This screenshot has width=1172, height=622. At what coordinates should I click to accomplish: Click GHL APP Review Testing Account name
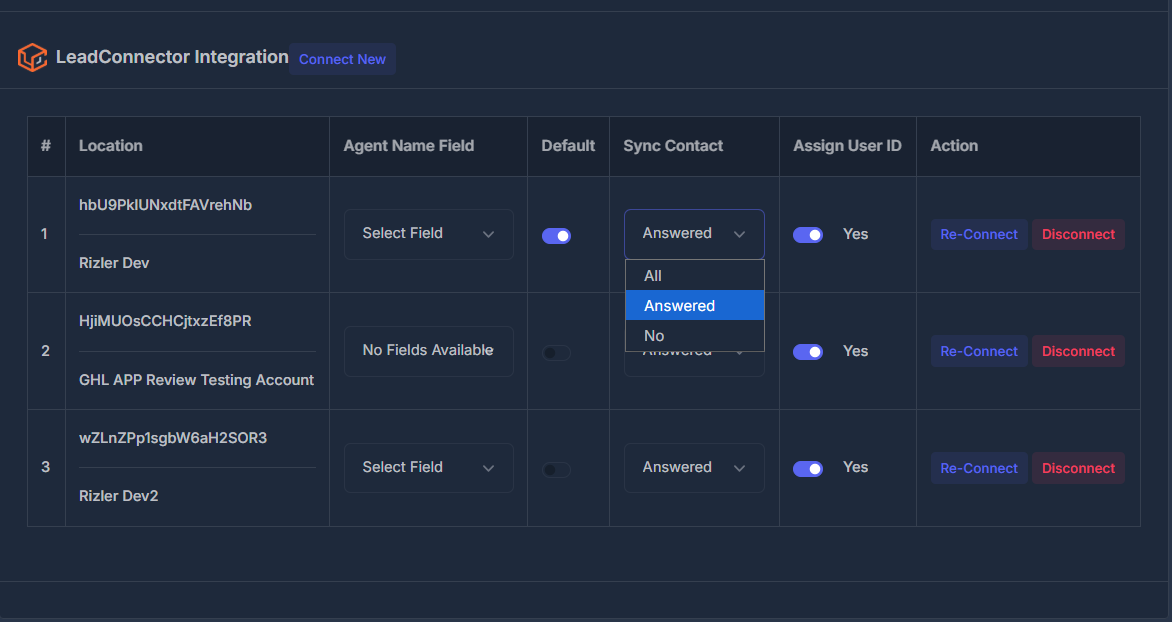pyautogui.click(x=197, y=380)
